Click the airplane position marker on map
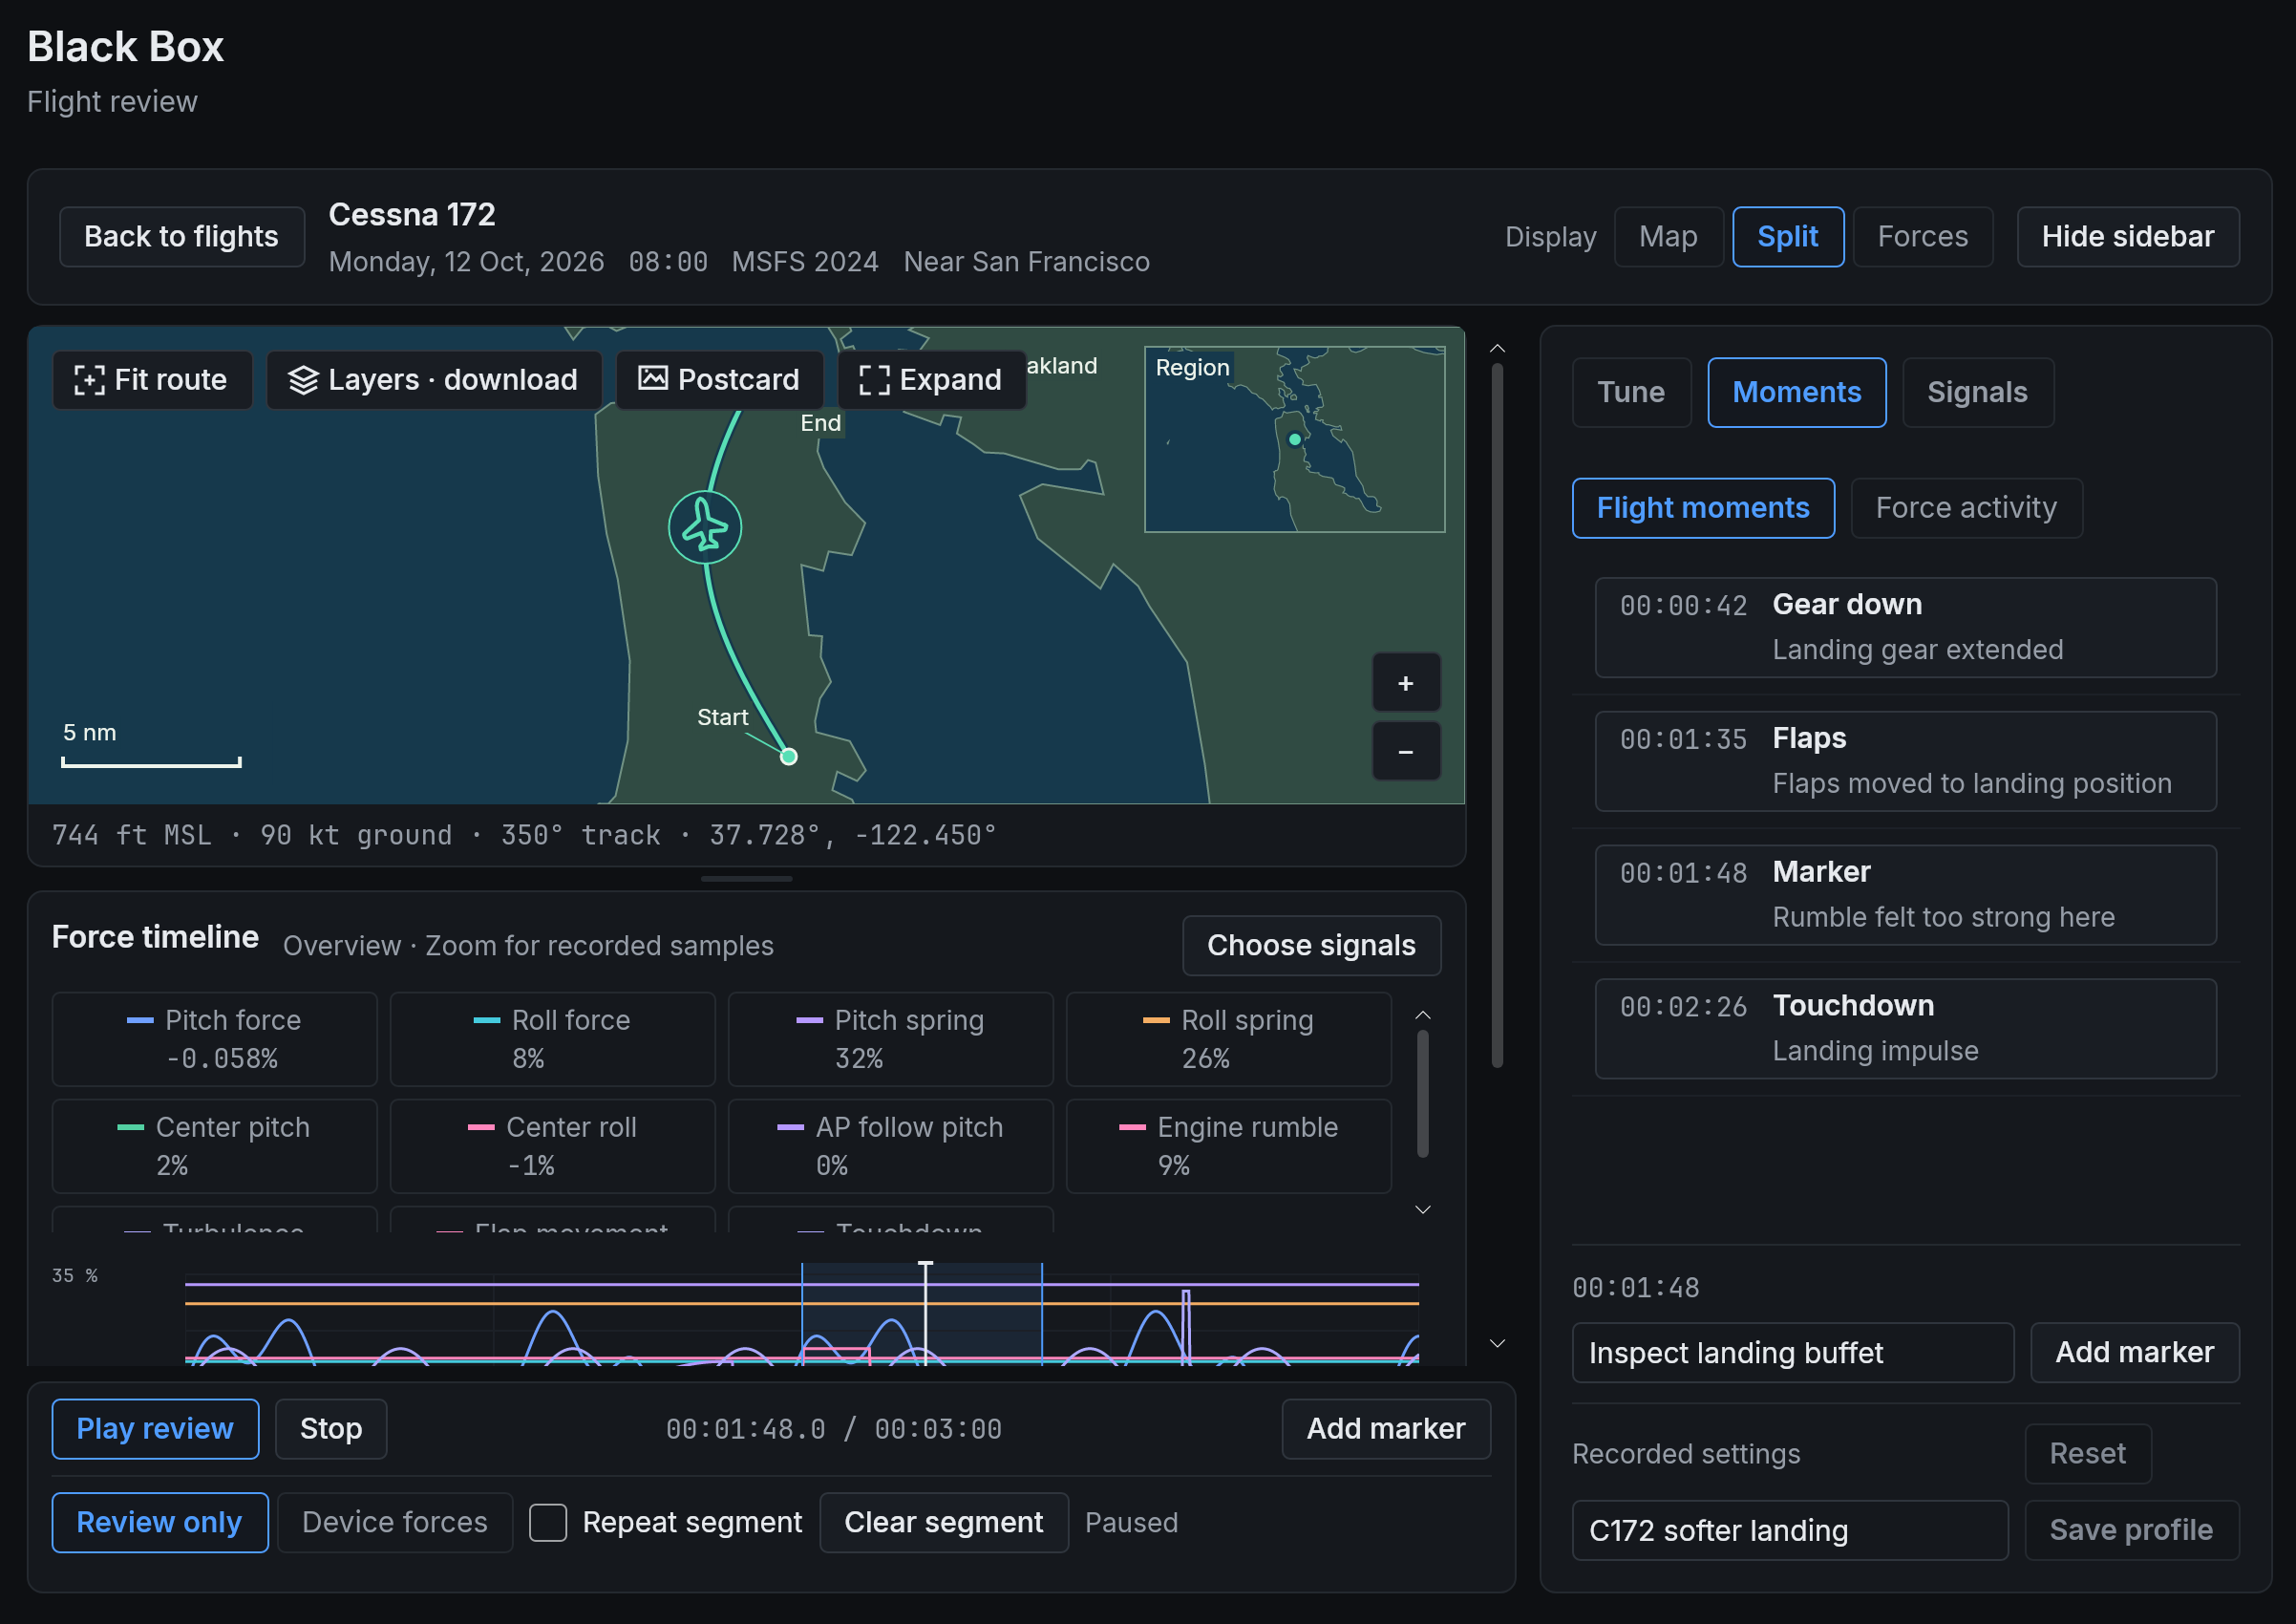This screenshot has height=1624, width=2296. coord(705,527)
